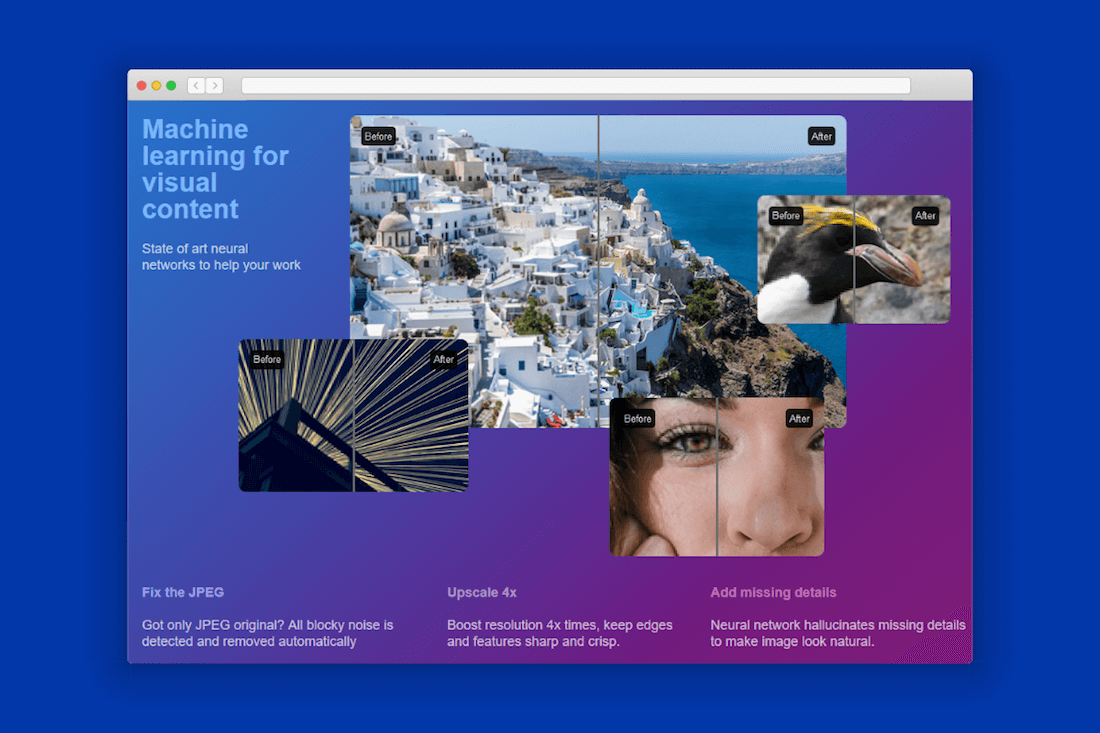This screenshot has height=733, width=1100.
Task: Click the Before badge on the architecture image
Action: 267,358
